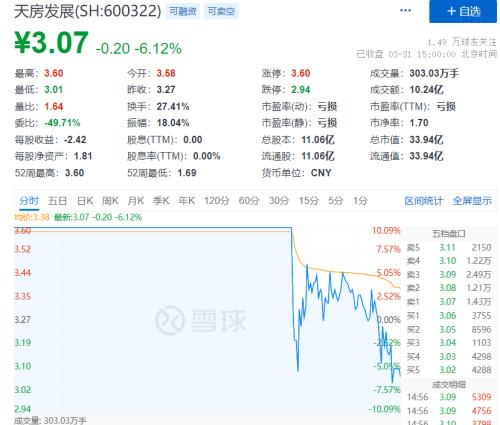500x425 pixels.
Task: Open 区间统计 range statistics link
Action: (424, 201)
